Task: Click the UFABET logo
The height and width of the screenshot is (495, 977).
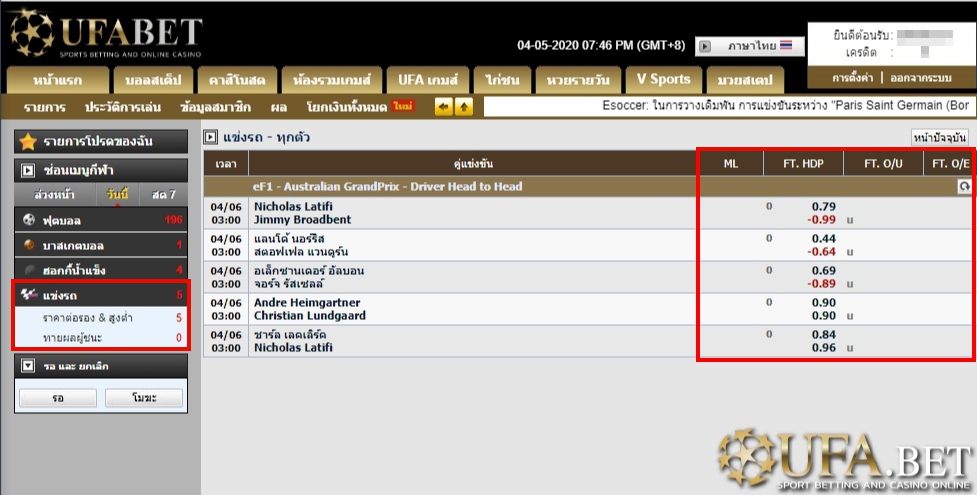Action: click(x=105, y=32)
